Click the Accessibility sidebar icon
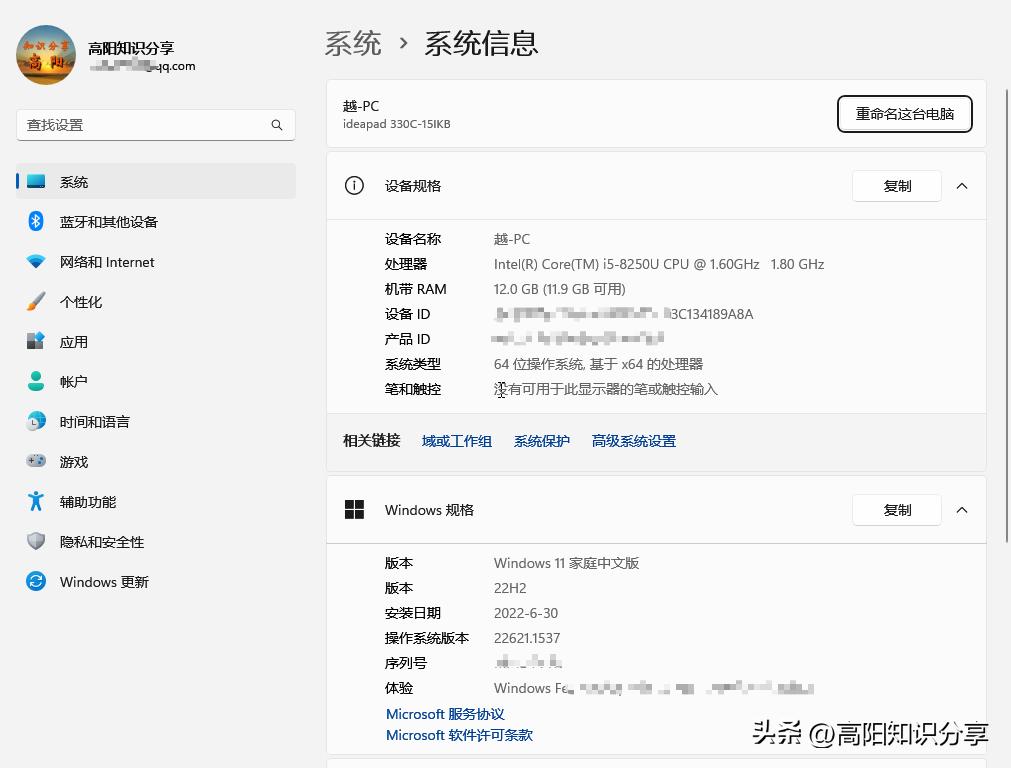This screenshot has height=768, width=1011. [x=36, y=501]
